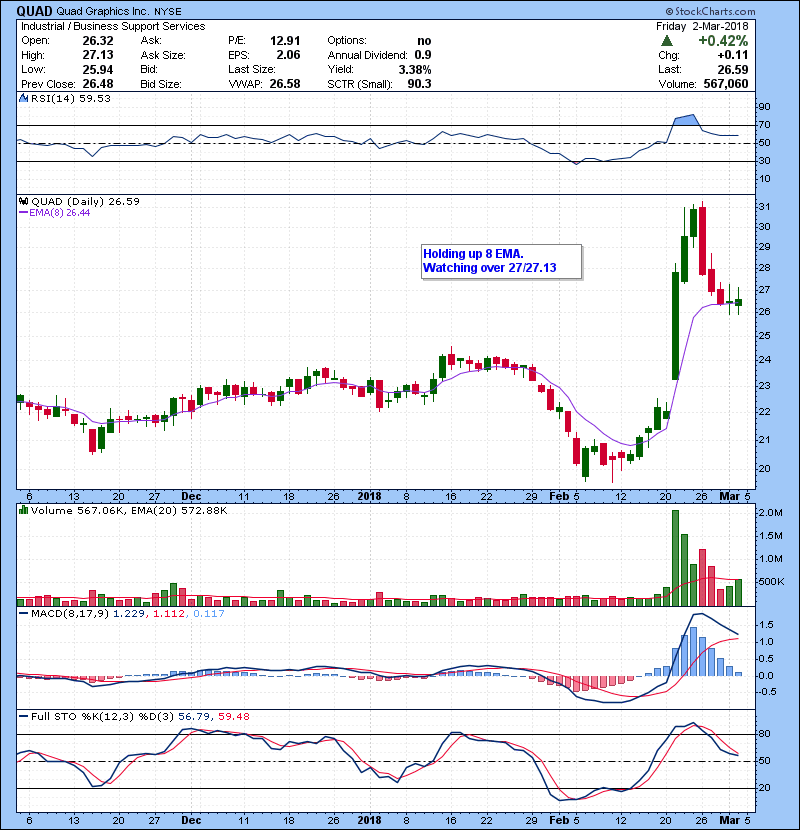Click the 'QUAD (Daily) 26.59' chart label
Viewport: 800px width, 830px height.
pos(86,201)
